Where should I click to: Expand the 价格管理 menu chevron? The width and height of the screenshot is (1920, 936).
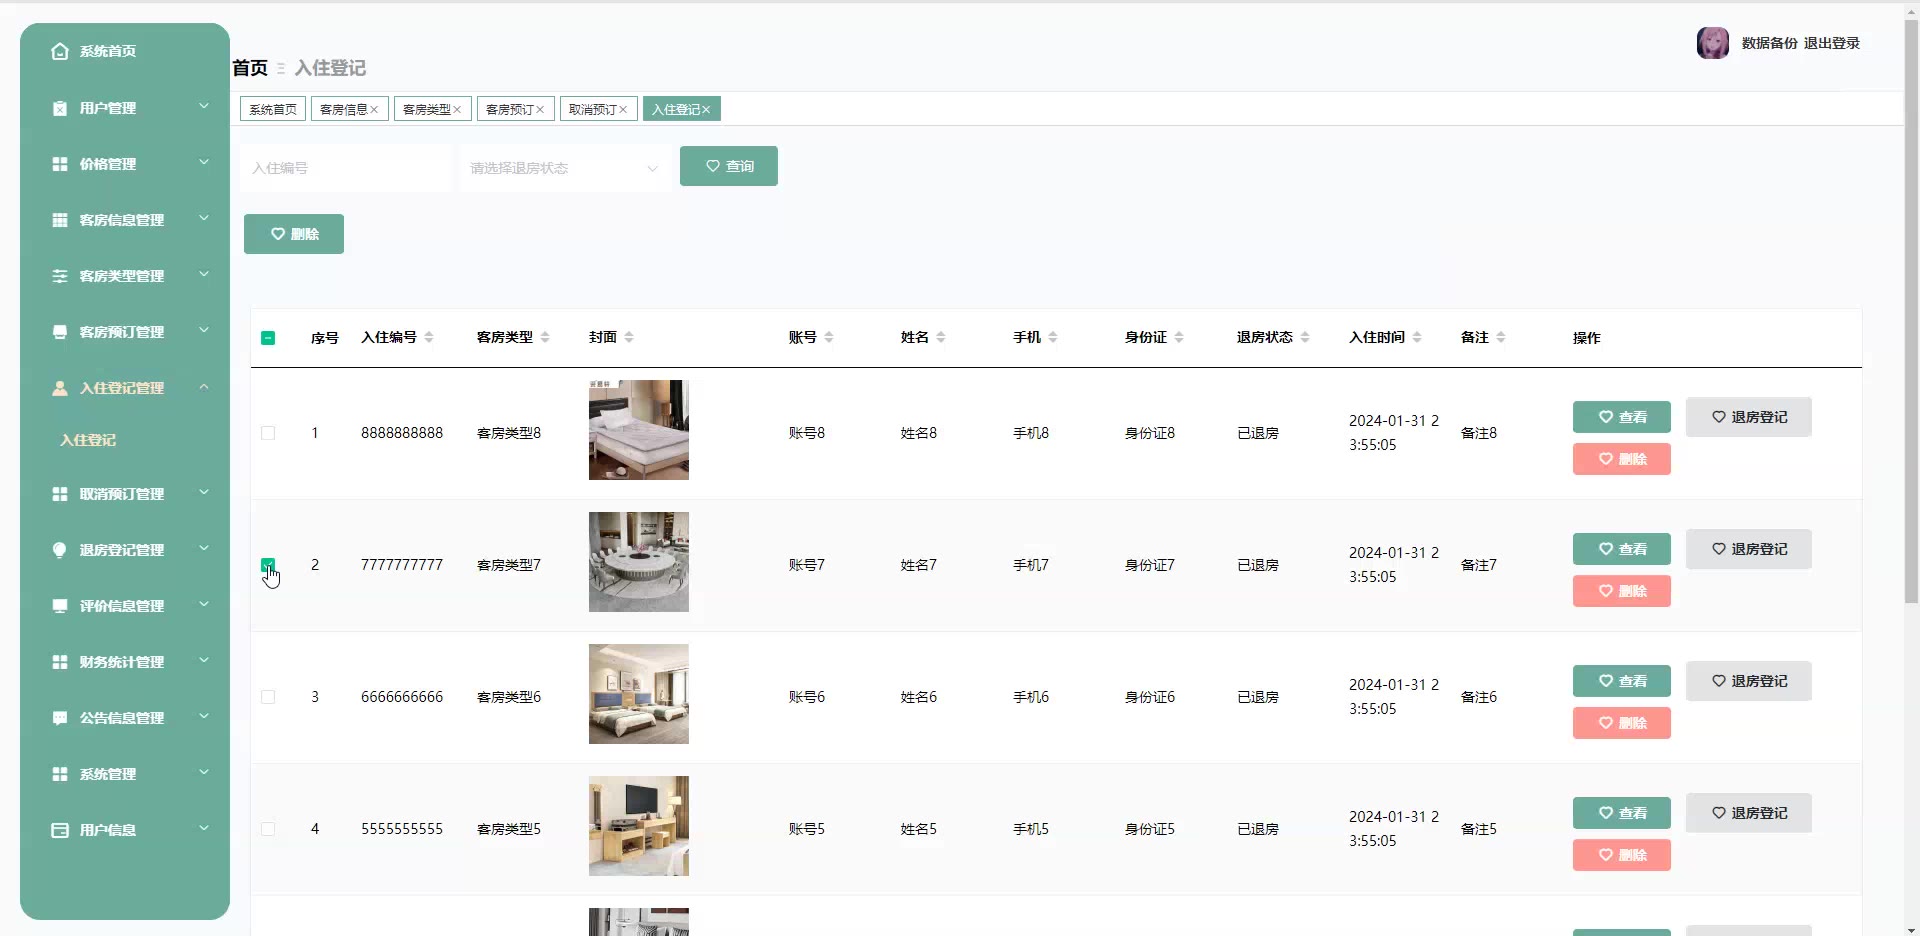(204, 162)
